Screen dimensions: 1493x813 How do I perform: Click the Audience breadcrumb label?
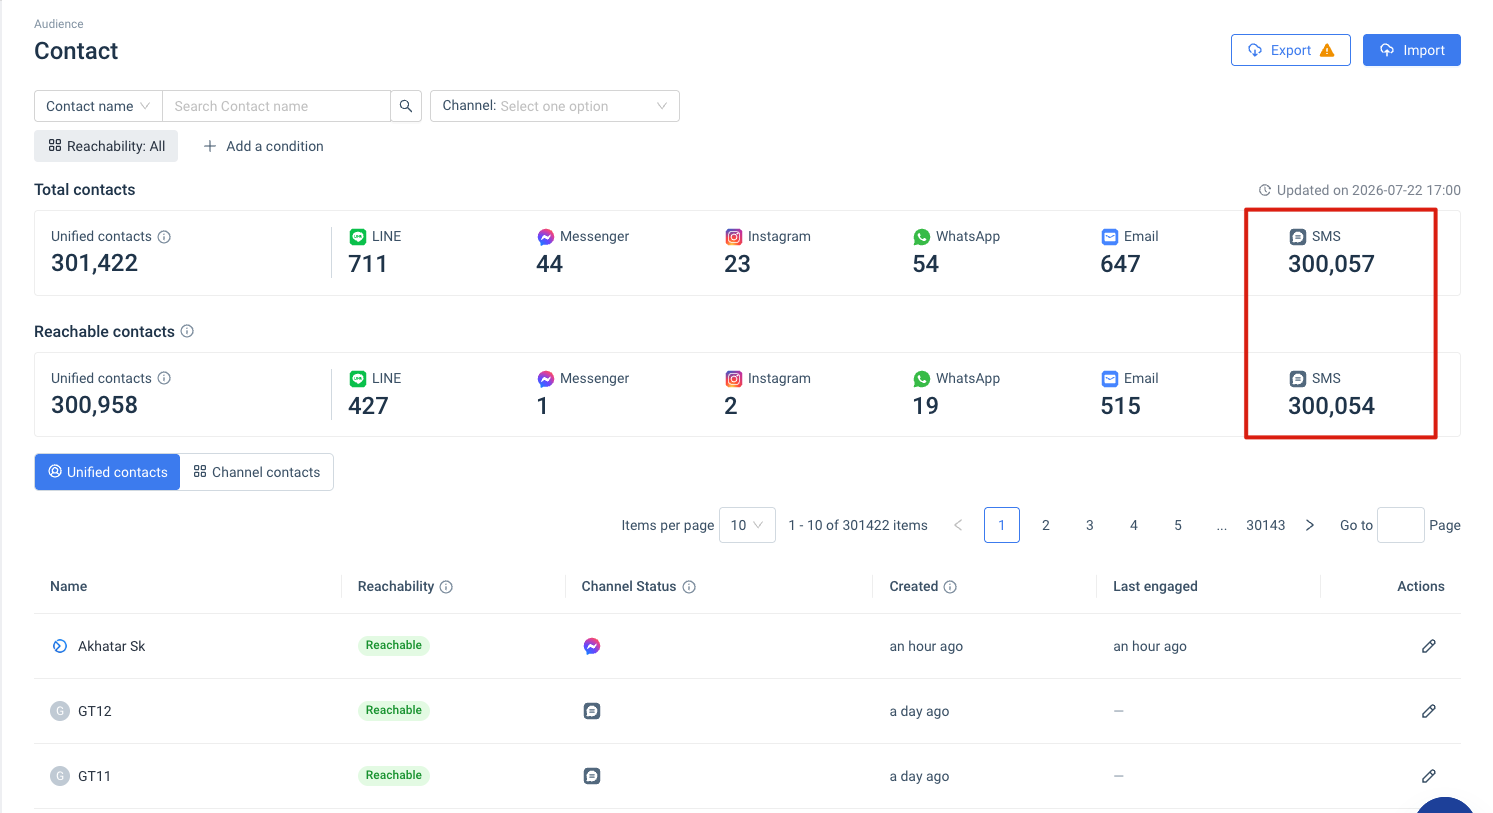pos(59,24)
